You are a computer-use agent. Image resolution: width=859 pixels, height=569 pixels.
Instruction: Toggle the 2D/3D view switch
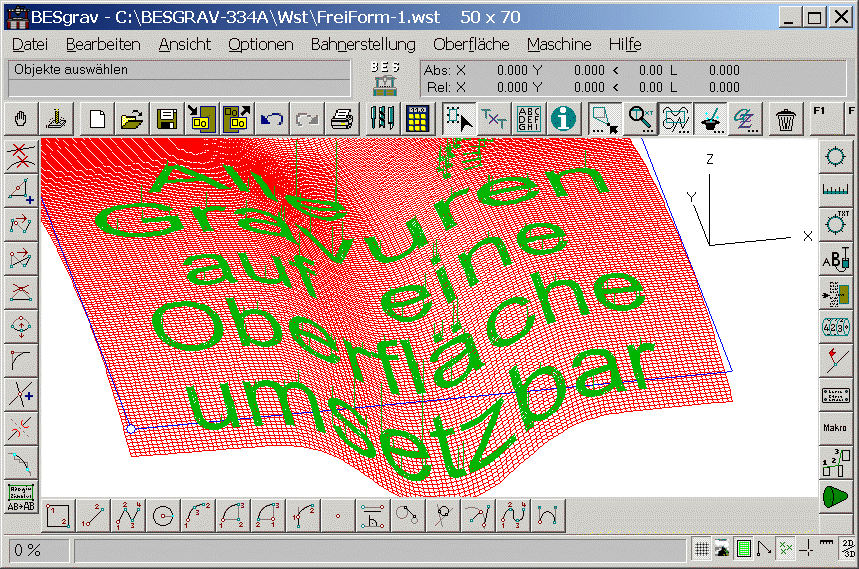tap(848, 547)
